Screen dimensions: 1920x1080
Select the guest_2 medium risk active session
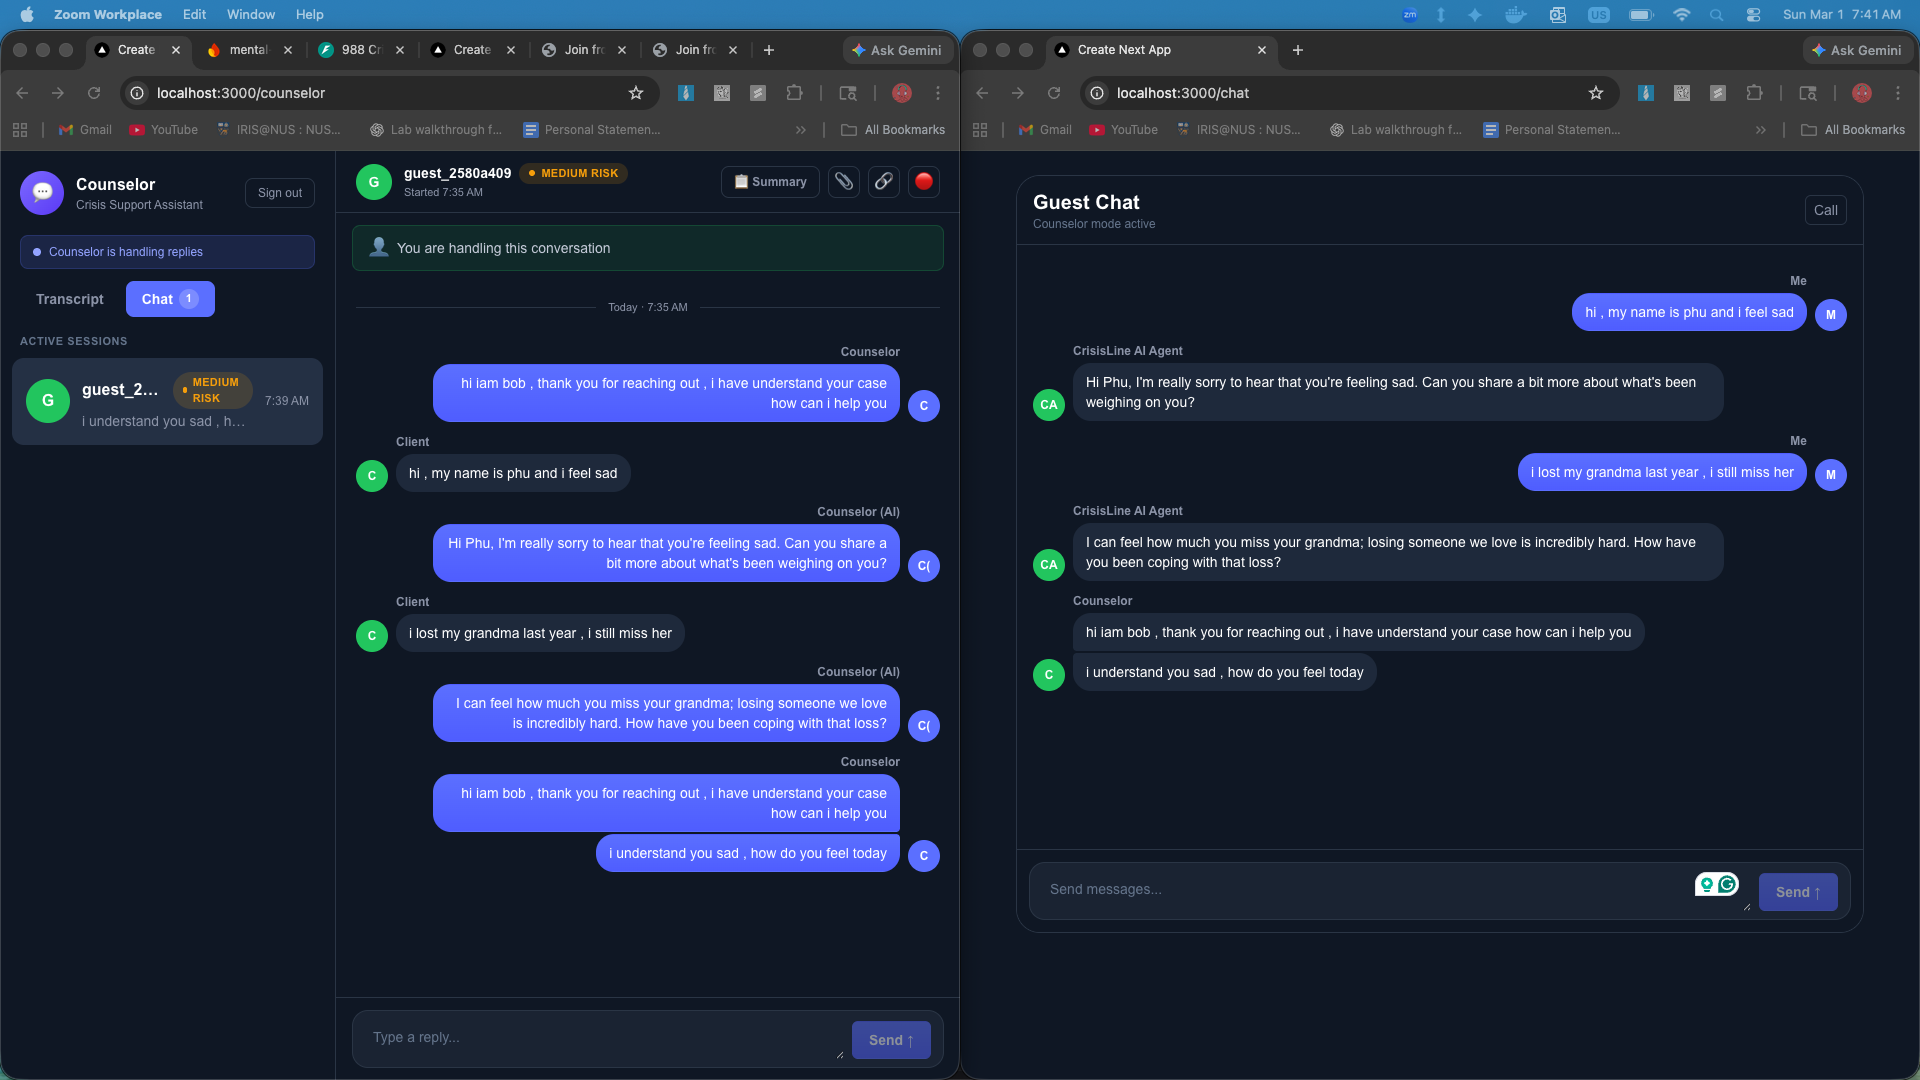167,402
